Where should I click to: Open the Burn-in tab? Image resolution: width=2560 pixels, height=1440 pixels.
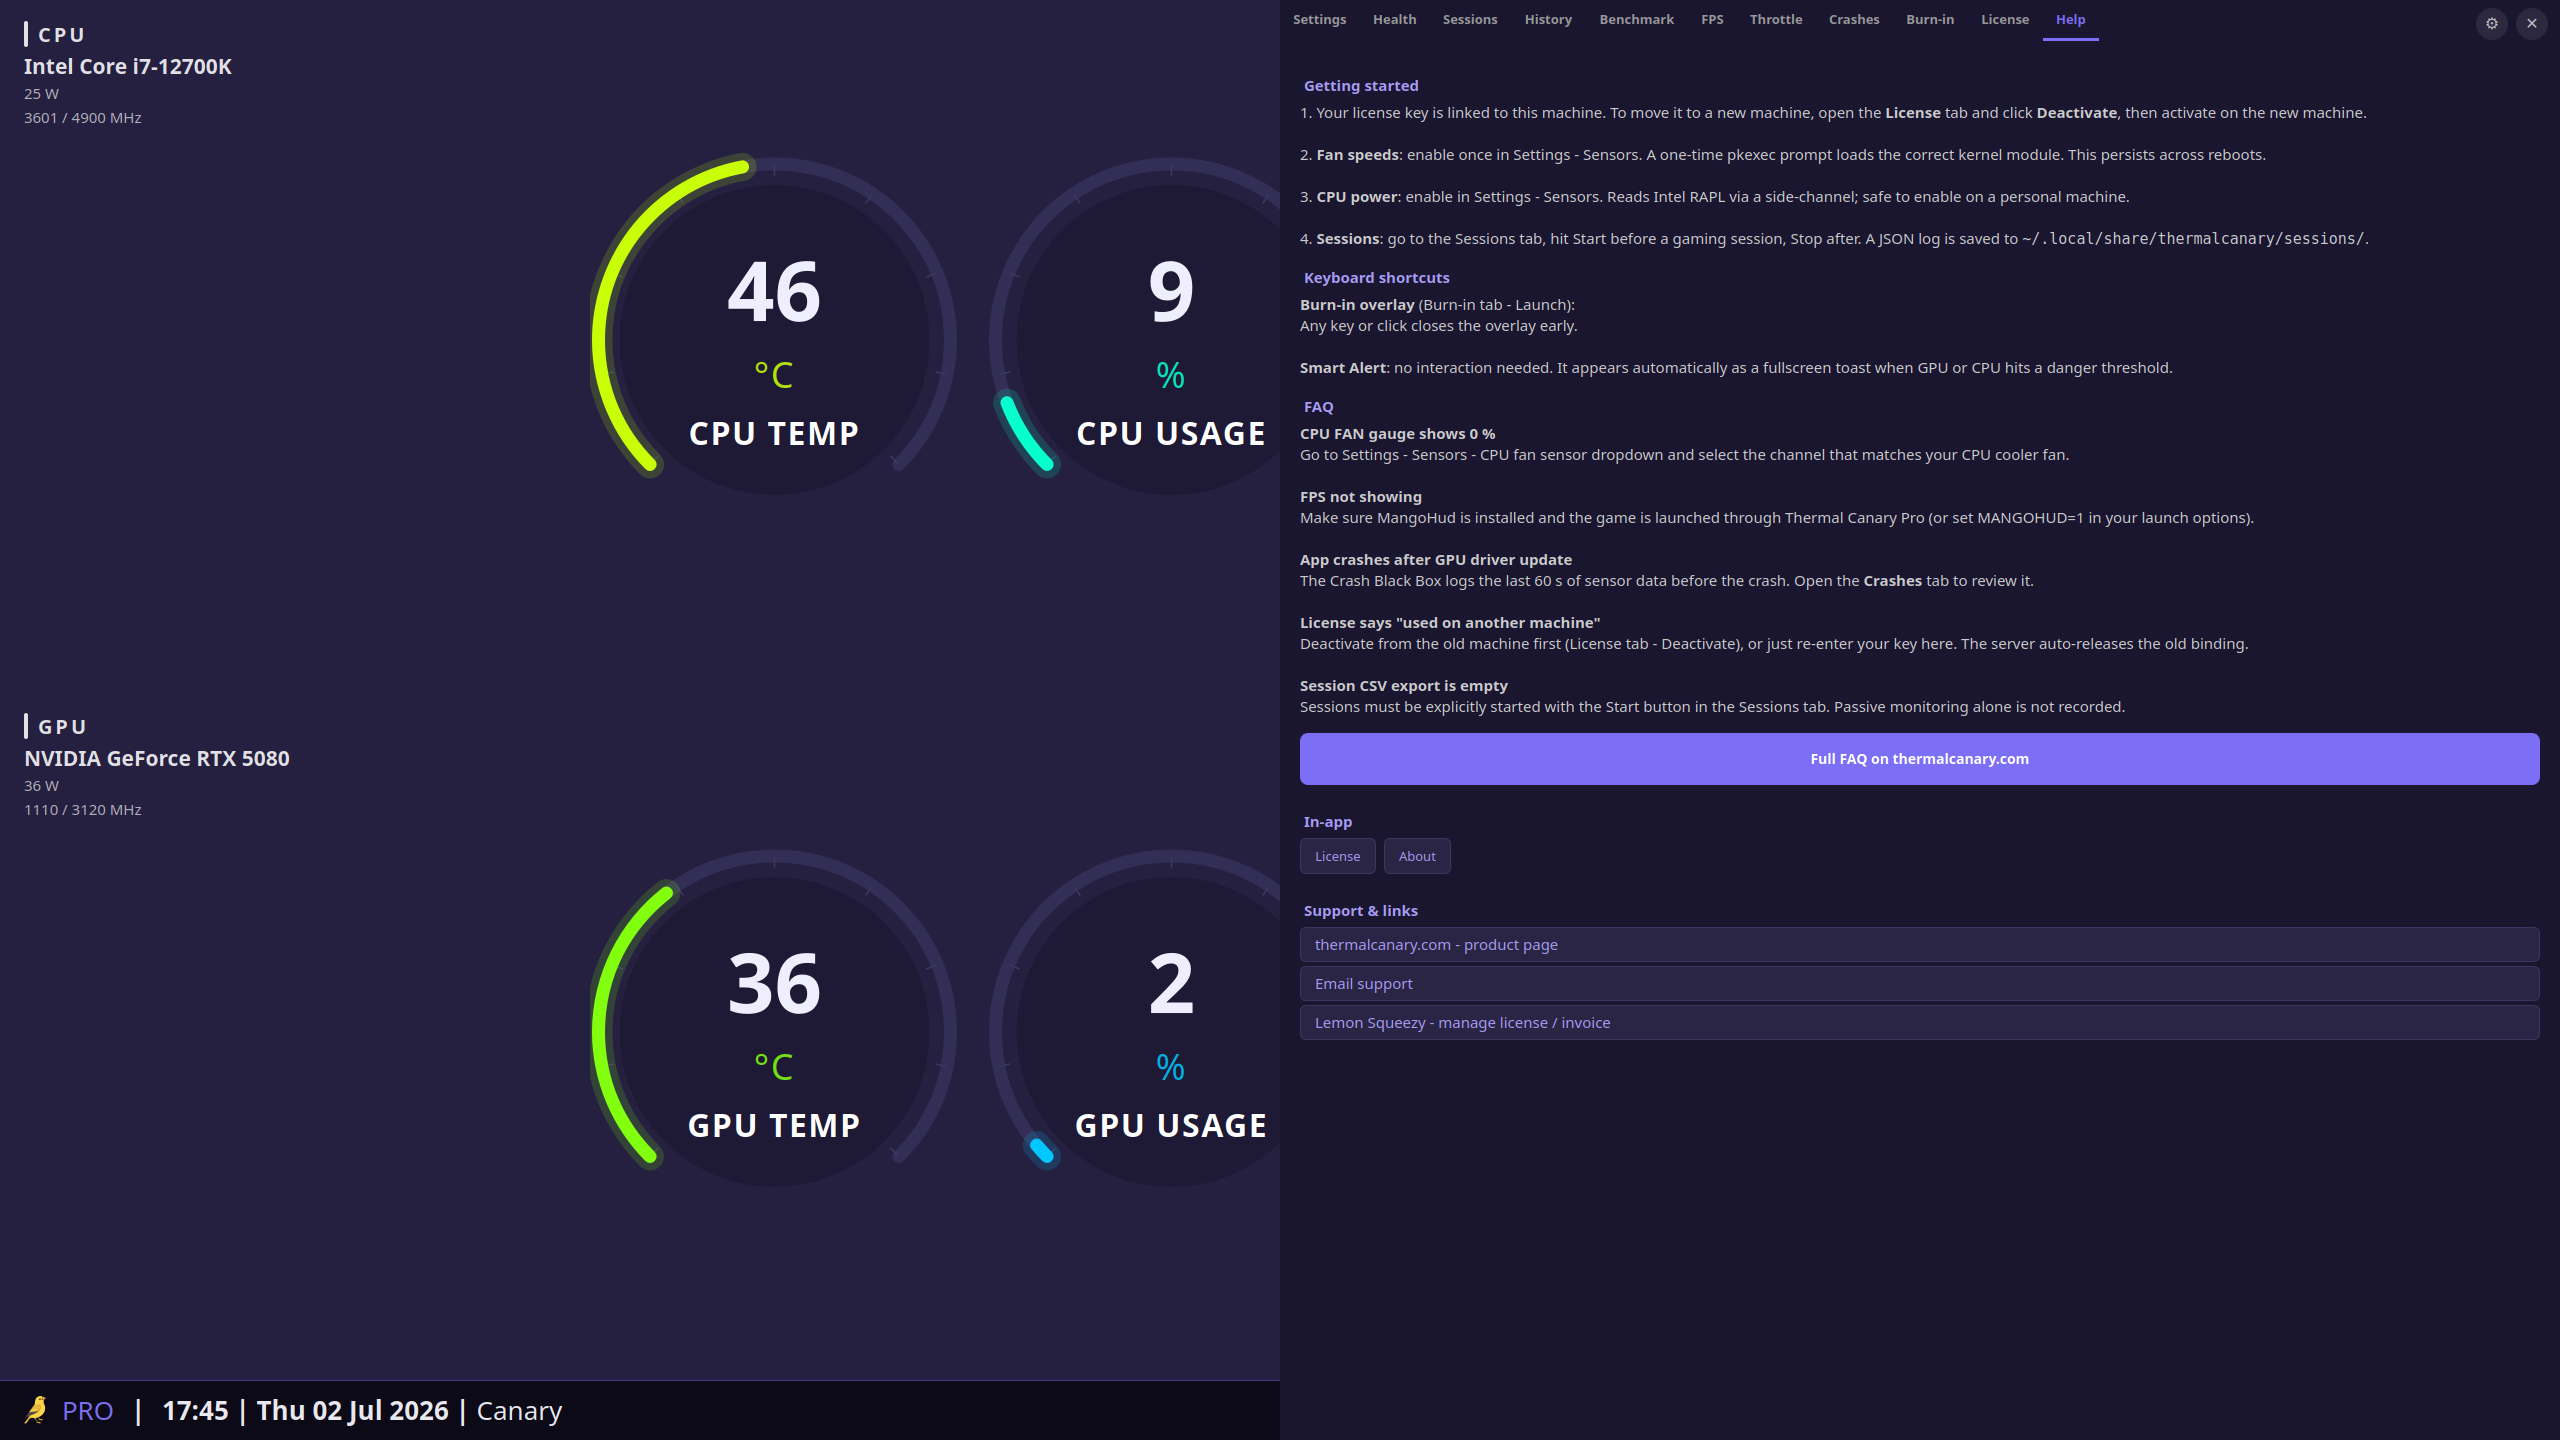point(1930,19)
